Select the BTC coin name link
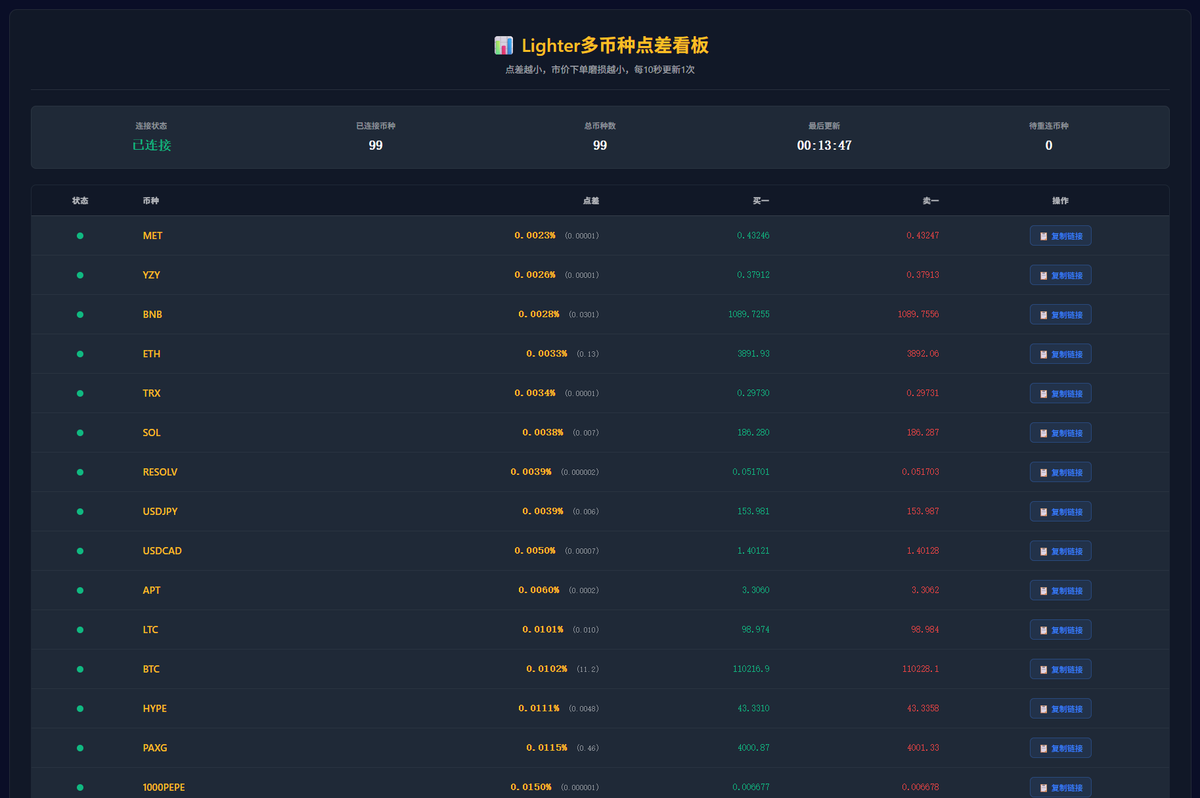 coord(151,669)
